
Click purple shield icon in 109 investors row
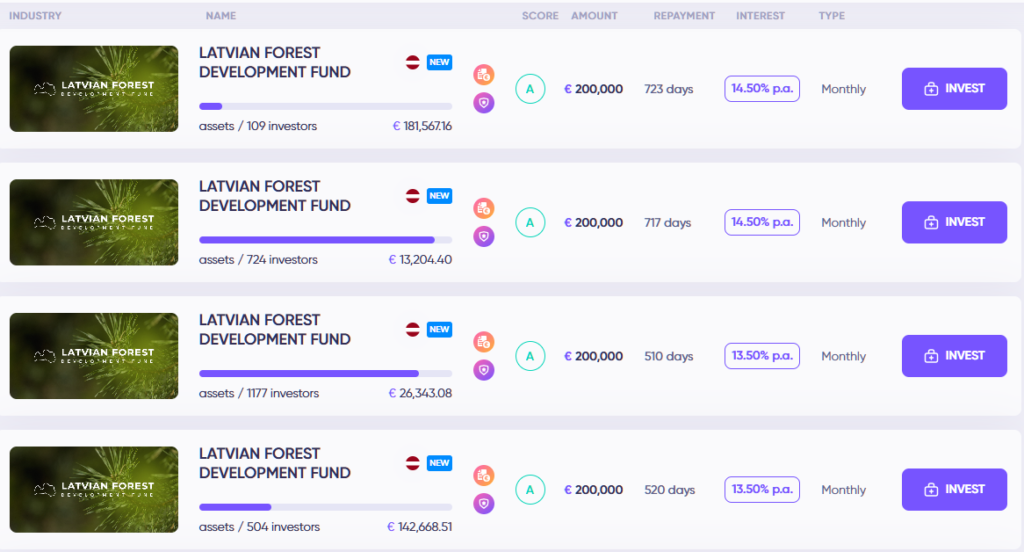coord(484,103)
